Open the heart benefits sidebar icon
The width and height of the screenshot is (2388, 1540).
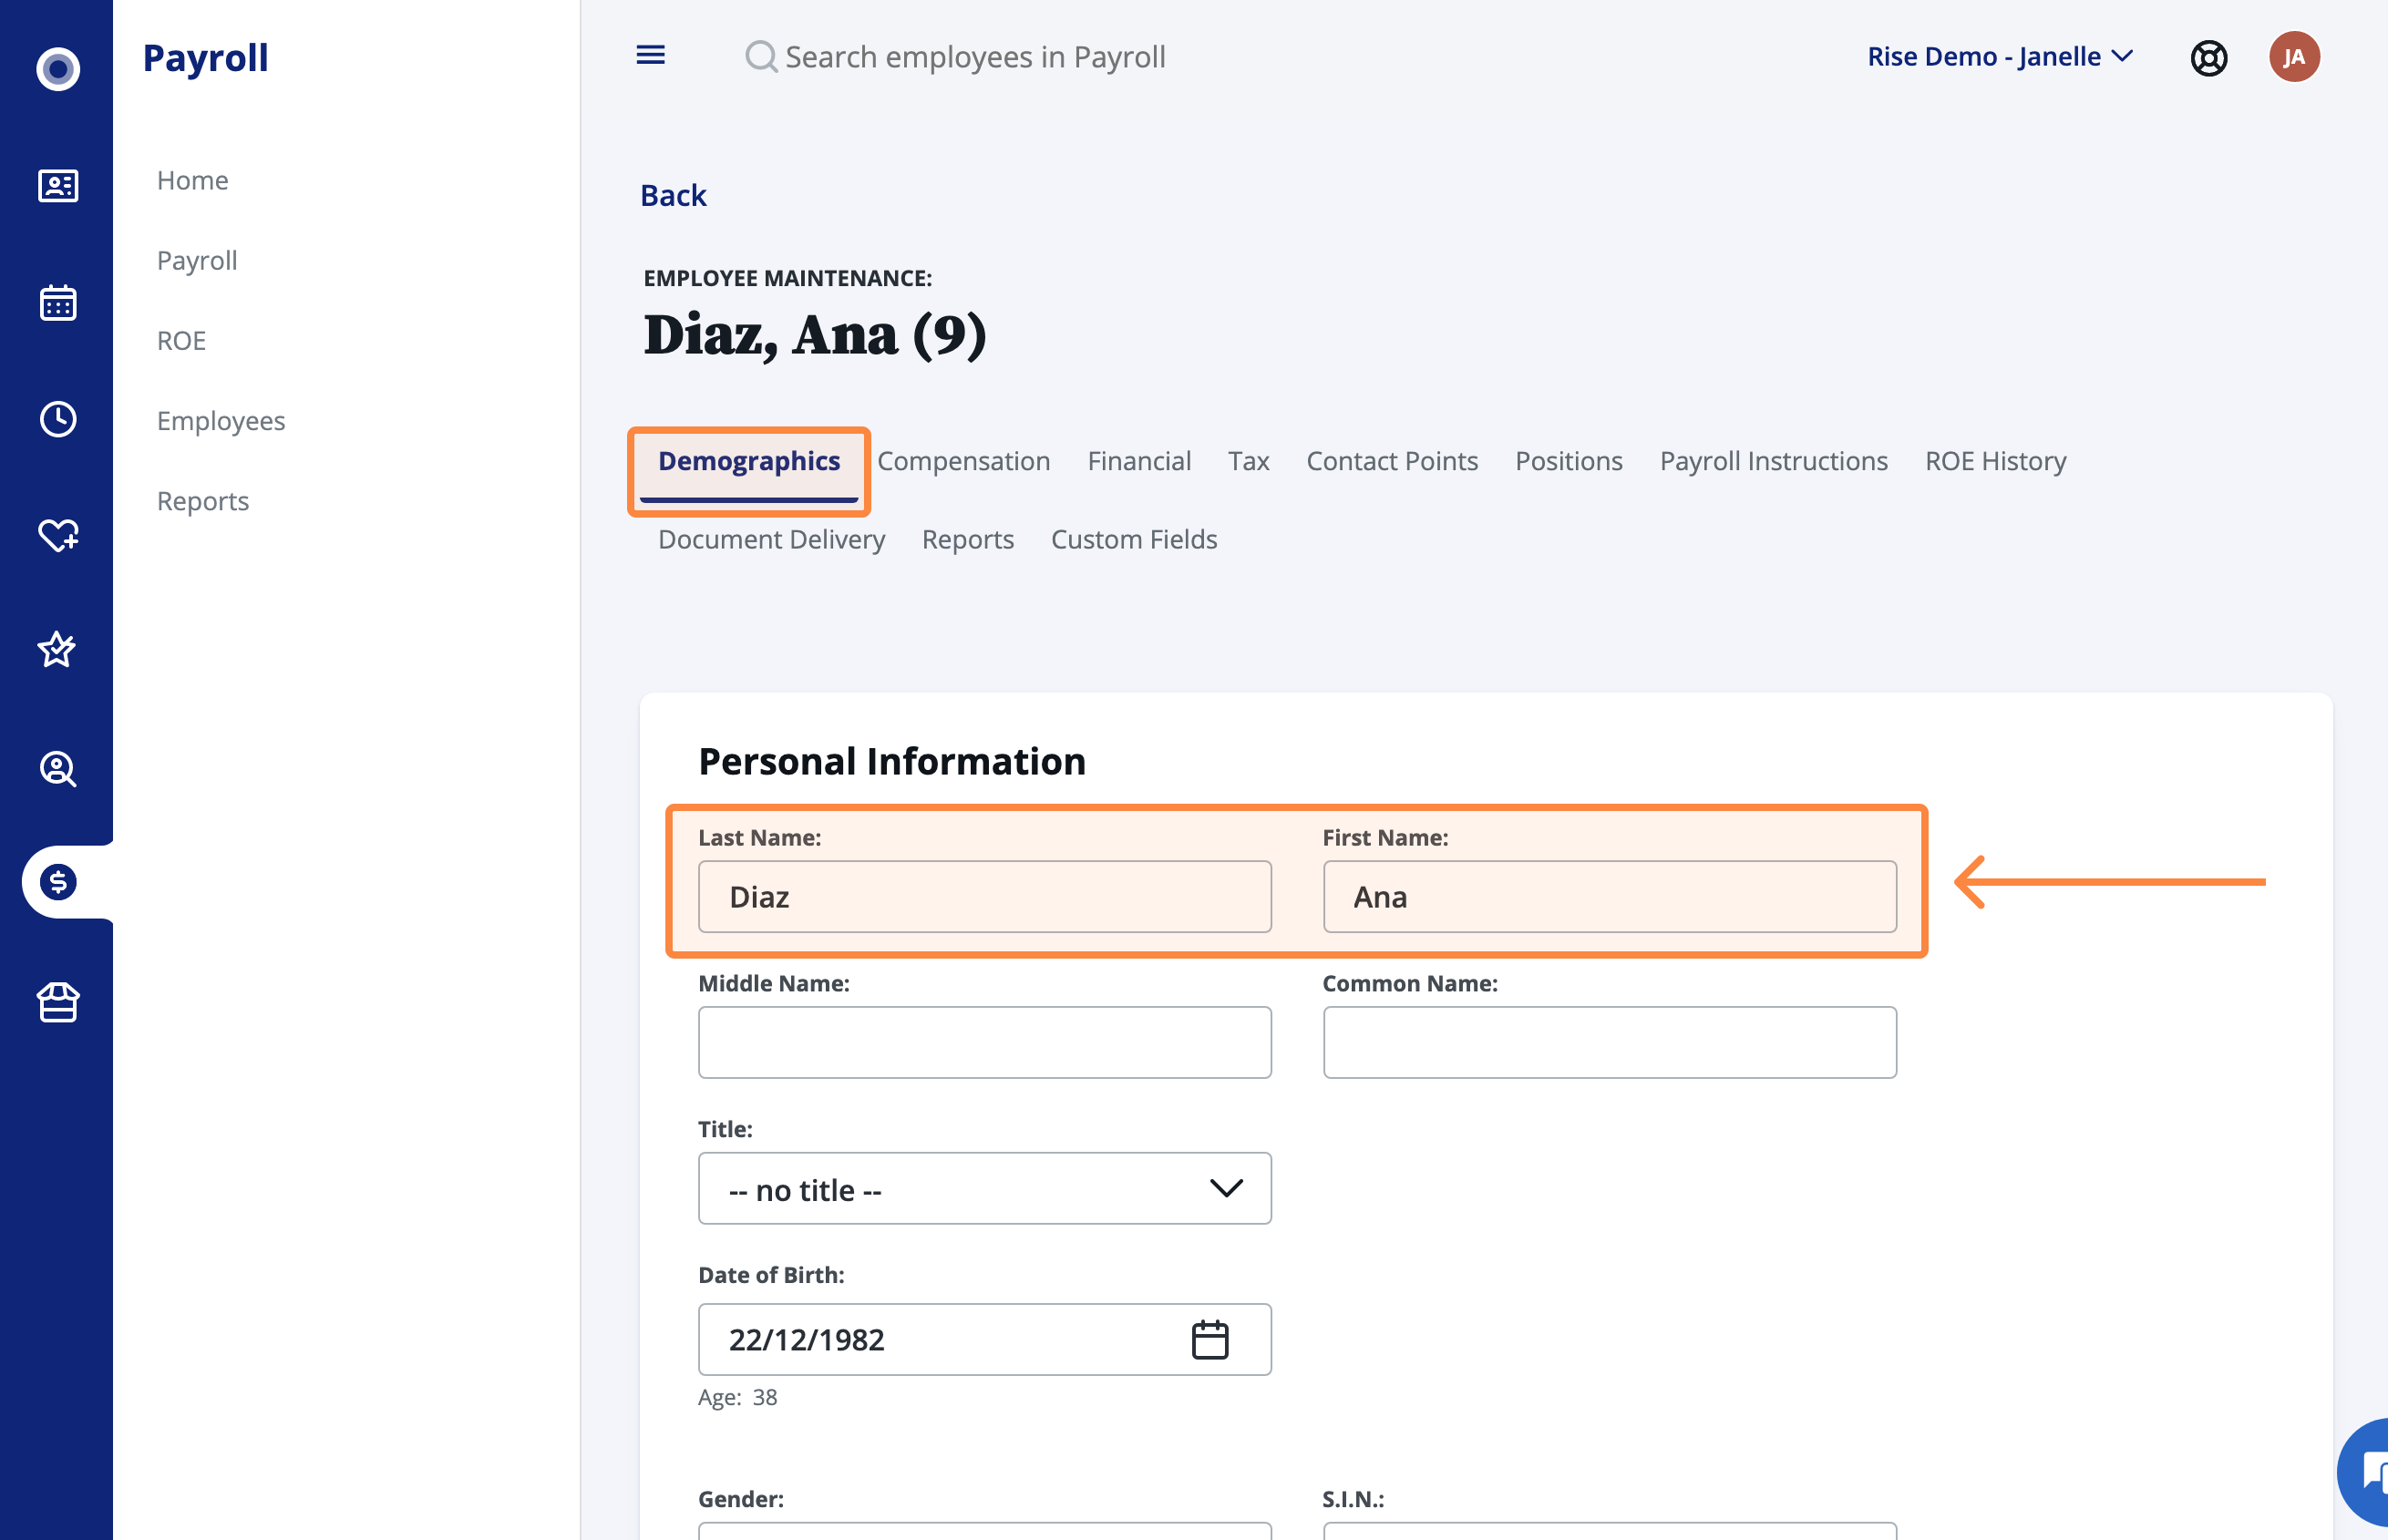pyautogui.click(x=58, y=535)
